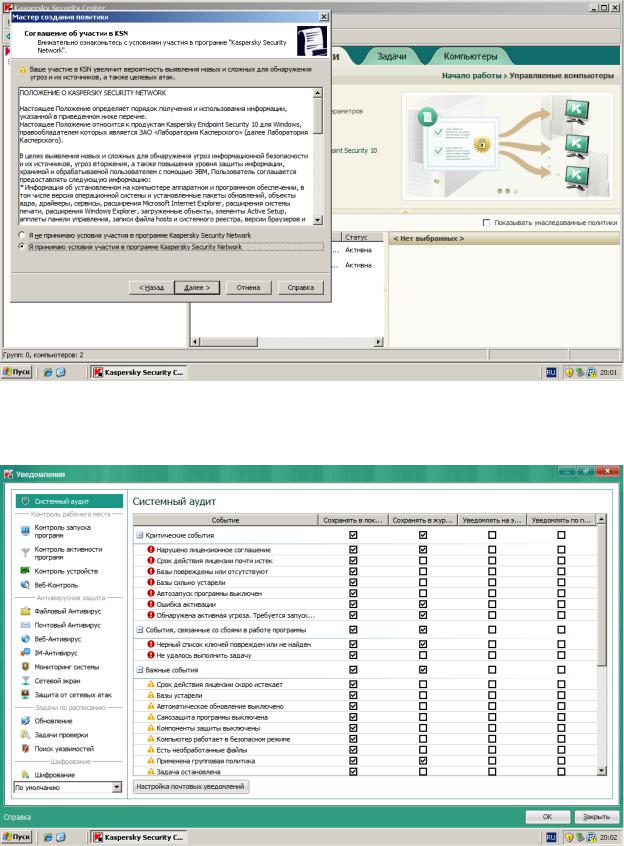Select 'Я принимаю условия участия' radio button
This screenshot has height=846, width=624.
(x=22, y=247)
